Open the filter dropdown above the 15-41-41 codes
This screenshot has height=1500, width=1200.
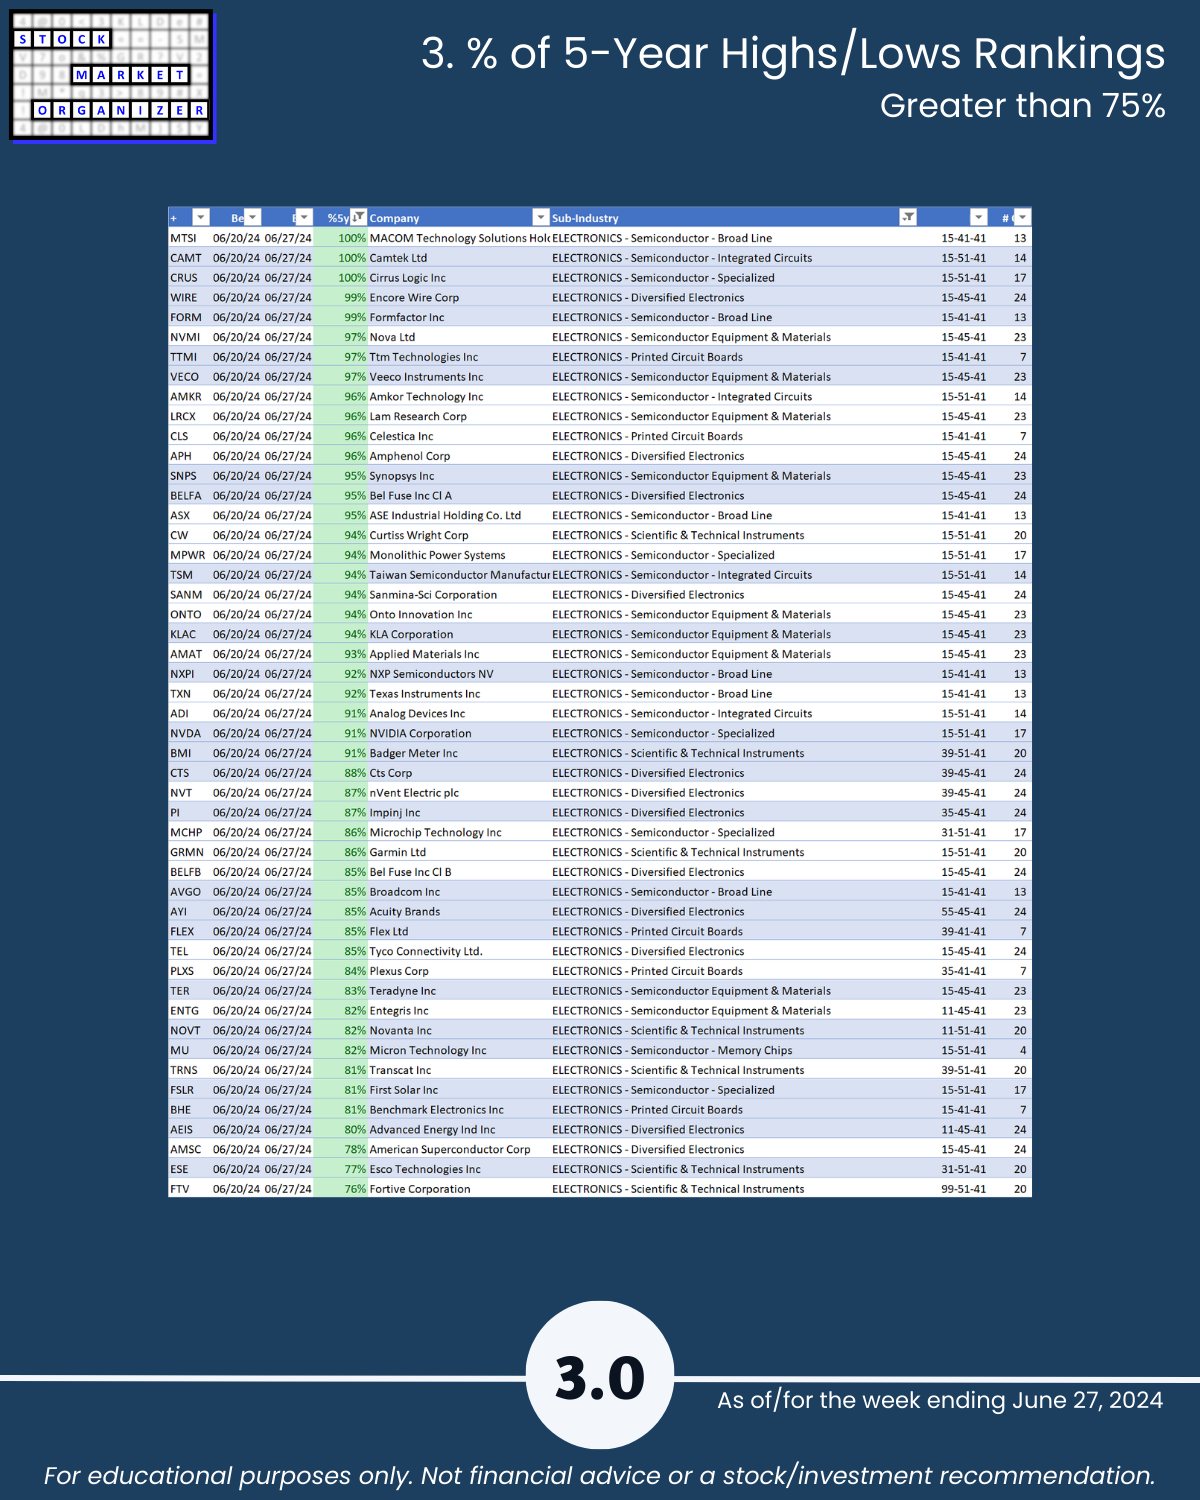click(x=979, y=218)
